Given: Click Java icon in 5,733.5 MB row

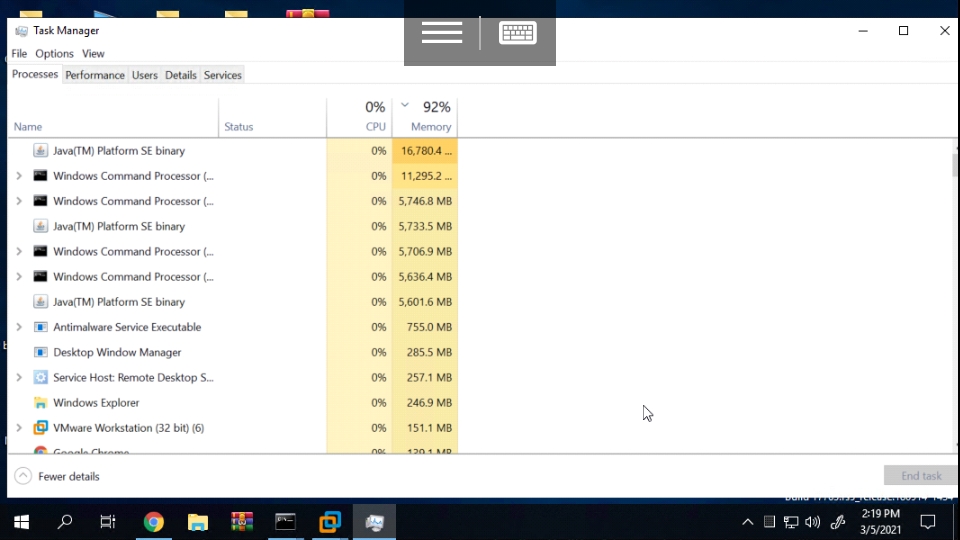Looking at the screenshot, I should tap(40, 226).
